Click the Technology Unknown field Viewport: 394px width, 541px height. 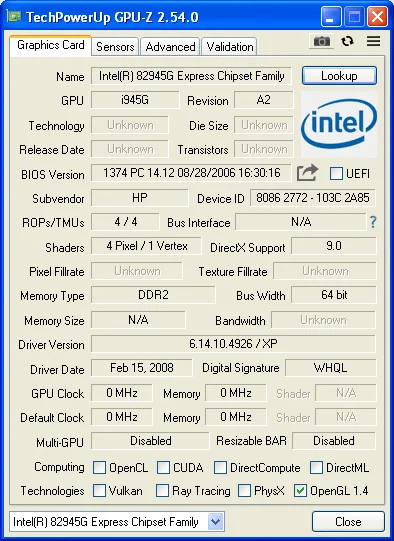point(130,125)
